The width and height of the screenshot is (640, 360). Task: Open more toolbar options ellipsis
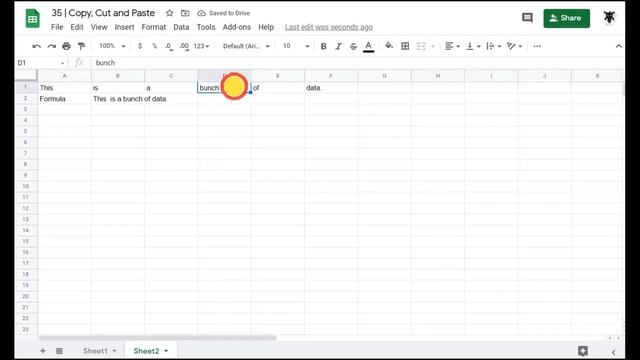coord(537,46)
